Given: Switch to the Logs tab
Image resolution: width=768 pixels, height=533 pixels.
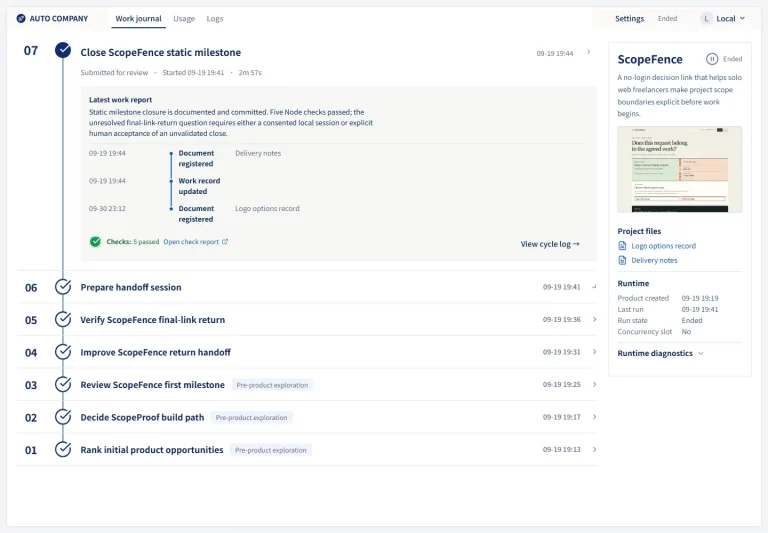Looking at the screenshot, I should coord(215,19).
